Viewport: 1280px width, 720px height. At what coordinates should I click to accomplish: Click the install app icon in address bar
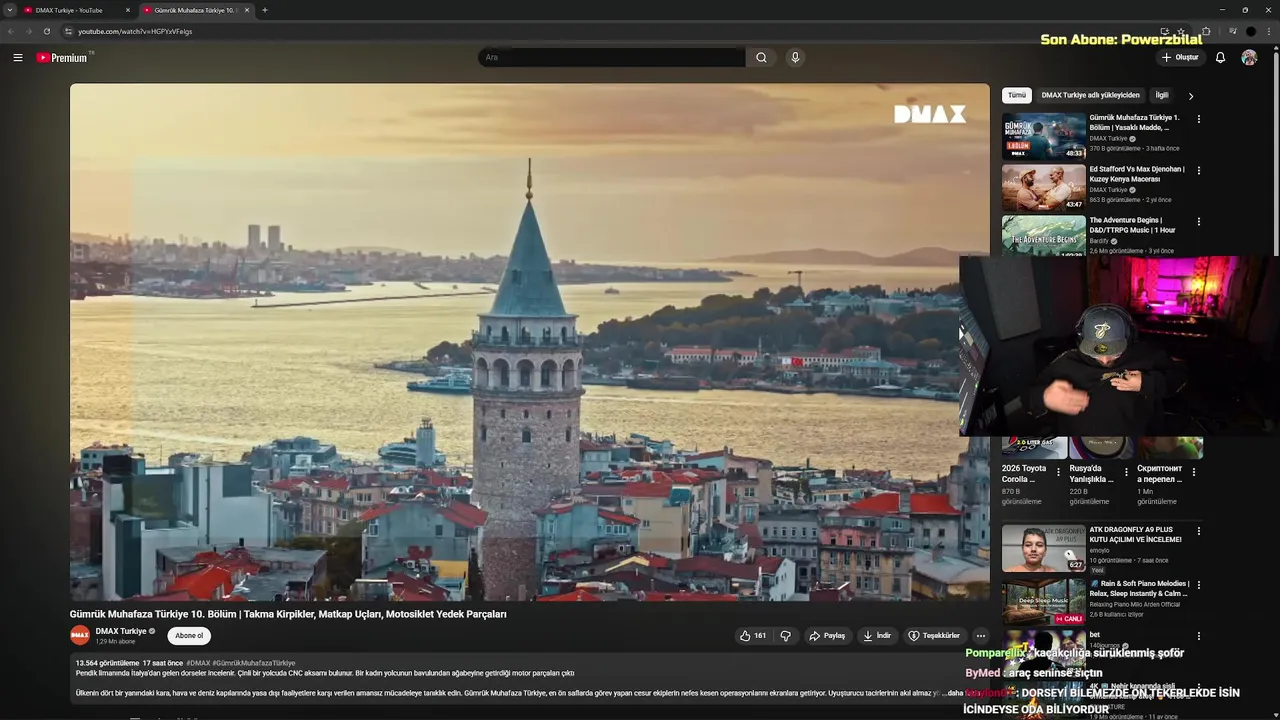pos(1164,31)
